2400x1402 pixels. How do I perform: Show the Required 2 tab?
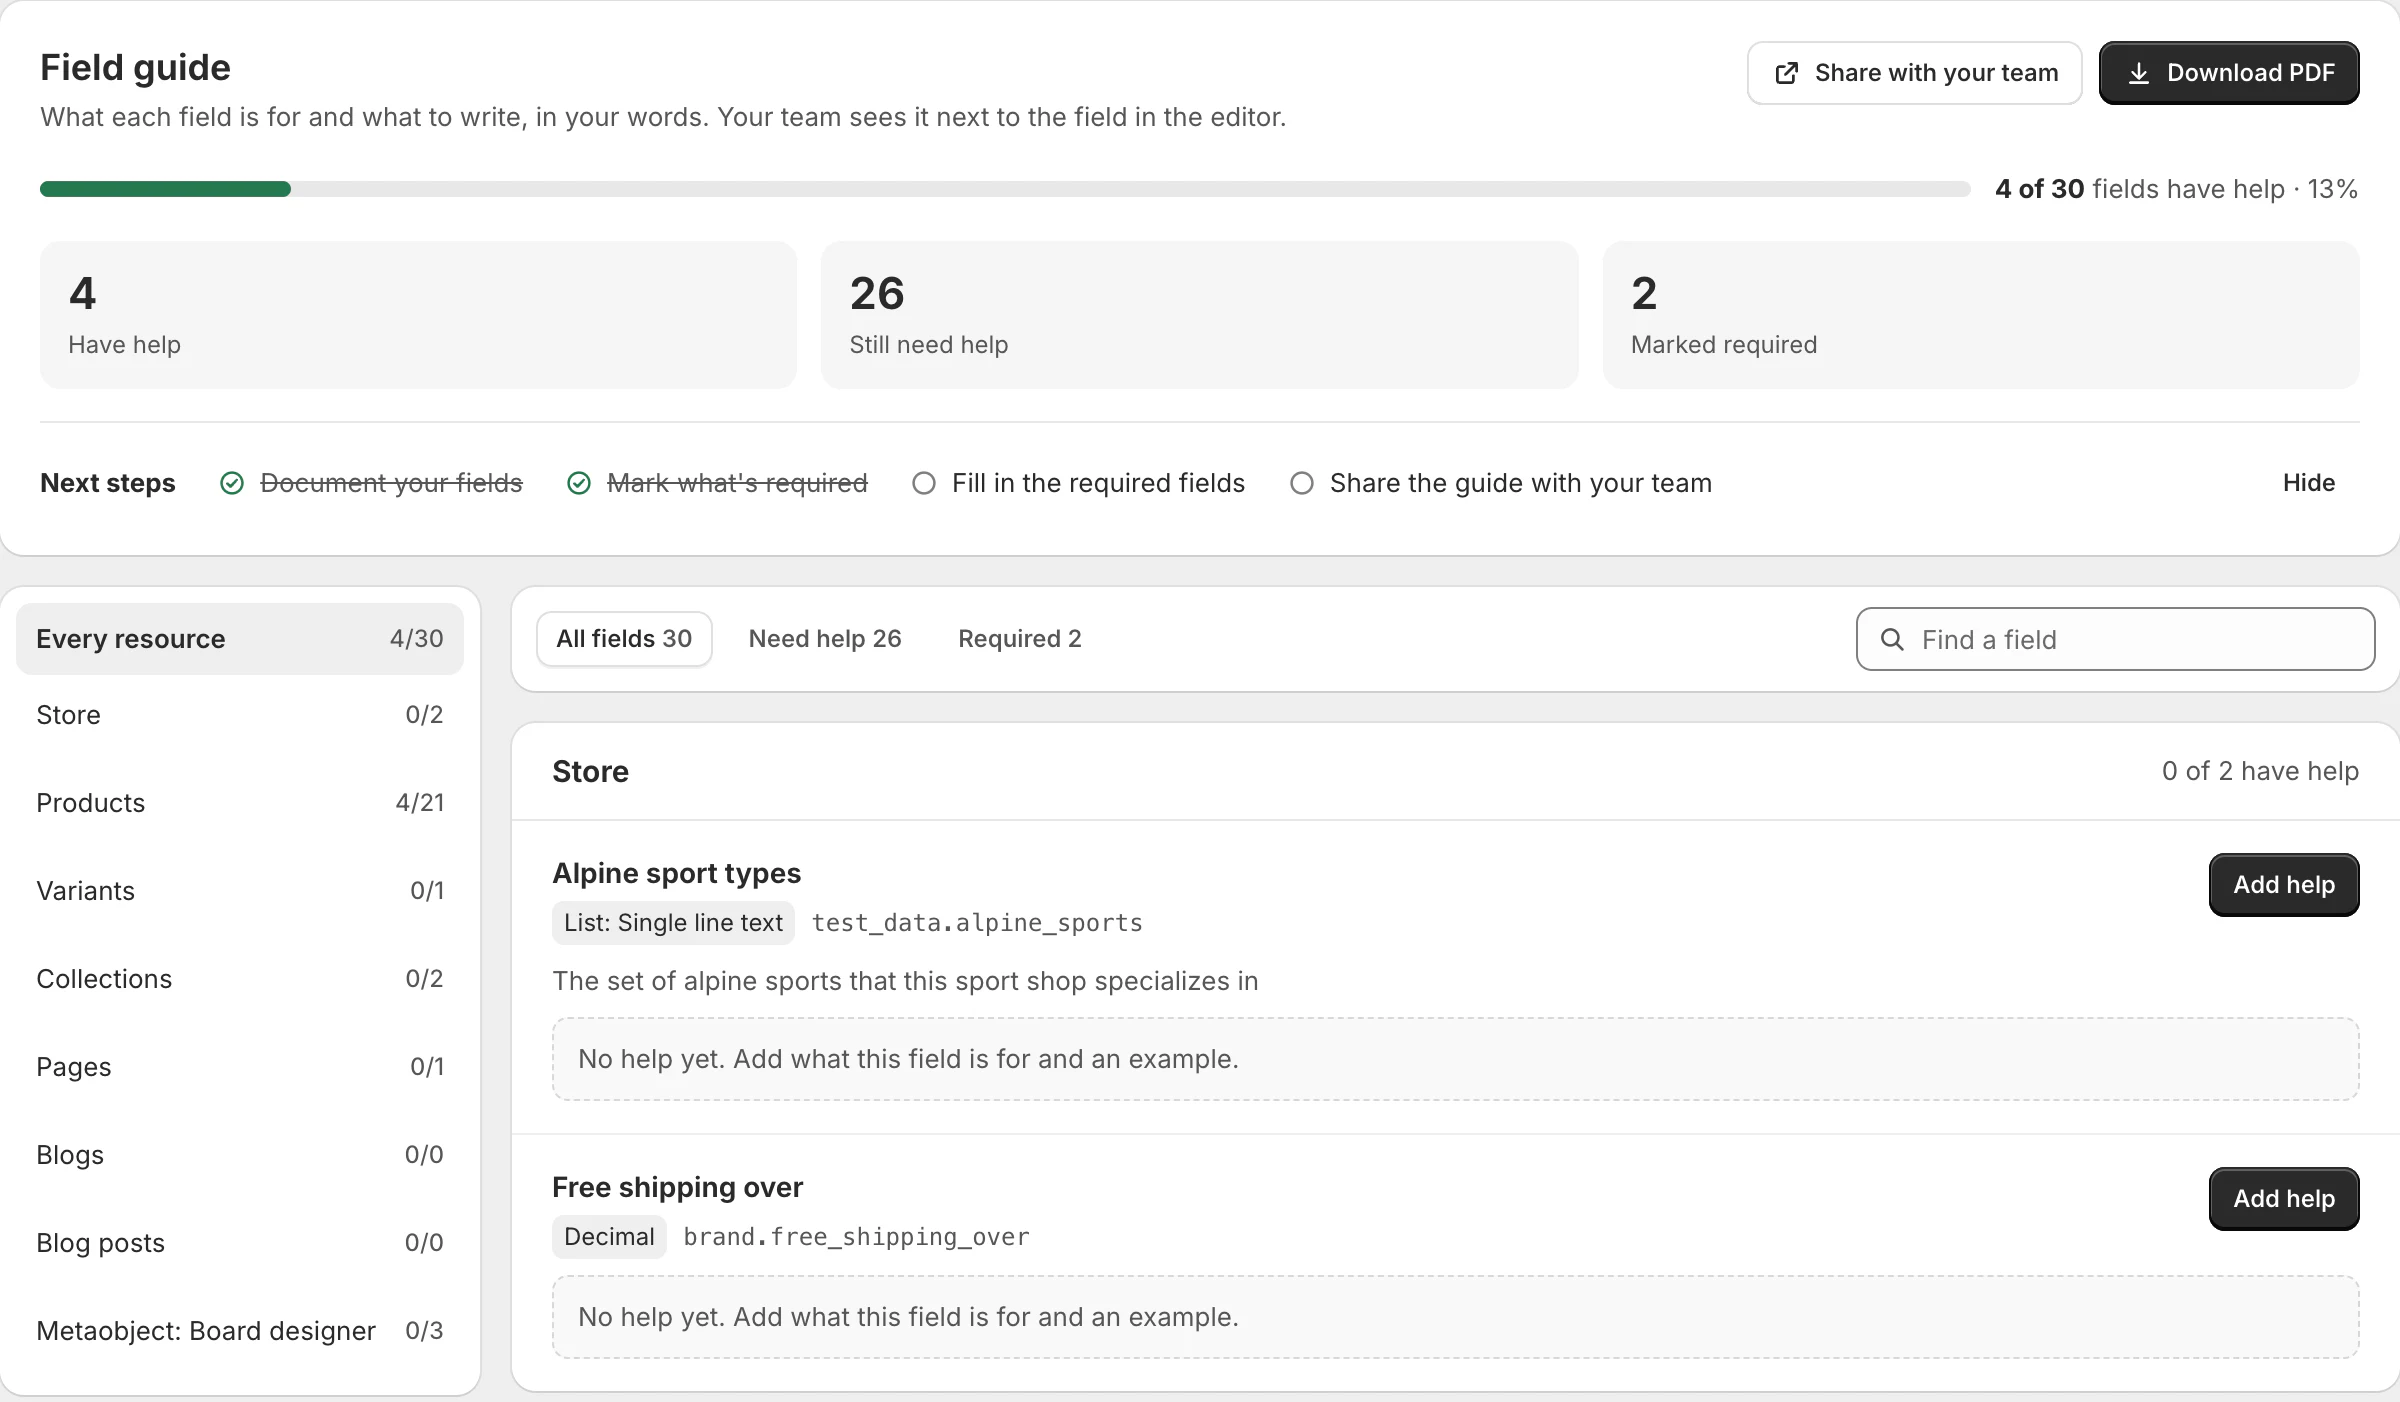(1020, 639)
